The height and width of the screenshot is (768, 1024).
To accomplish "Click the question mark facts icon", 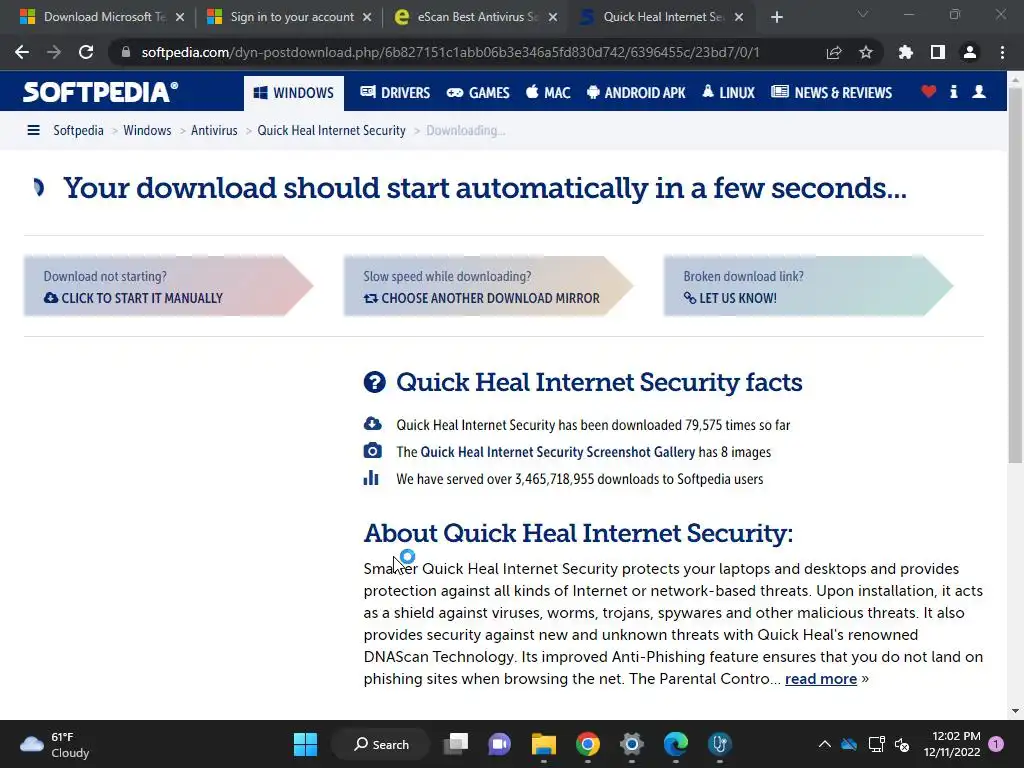I will coord(375,382).
